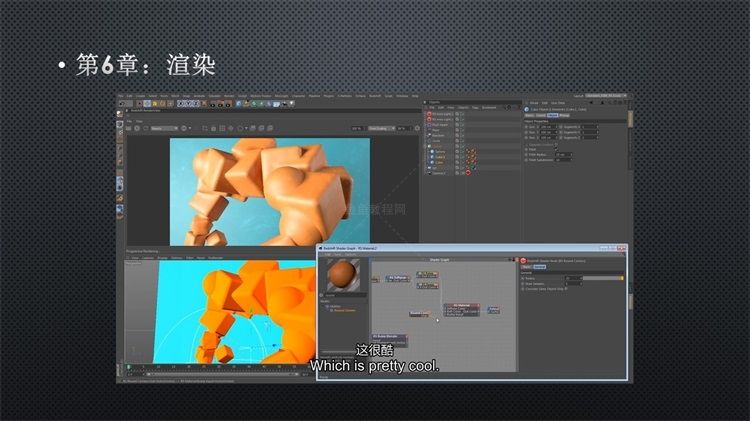
Task: Click the grid icon in RenderView toolbar
Action: point(222,128)
